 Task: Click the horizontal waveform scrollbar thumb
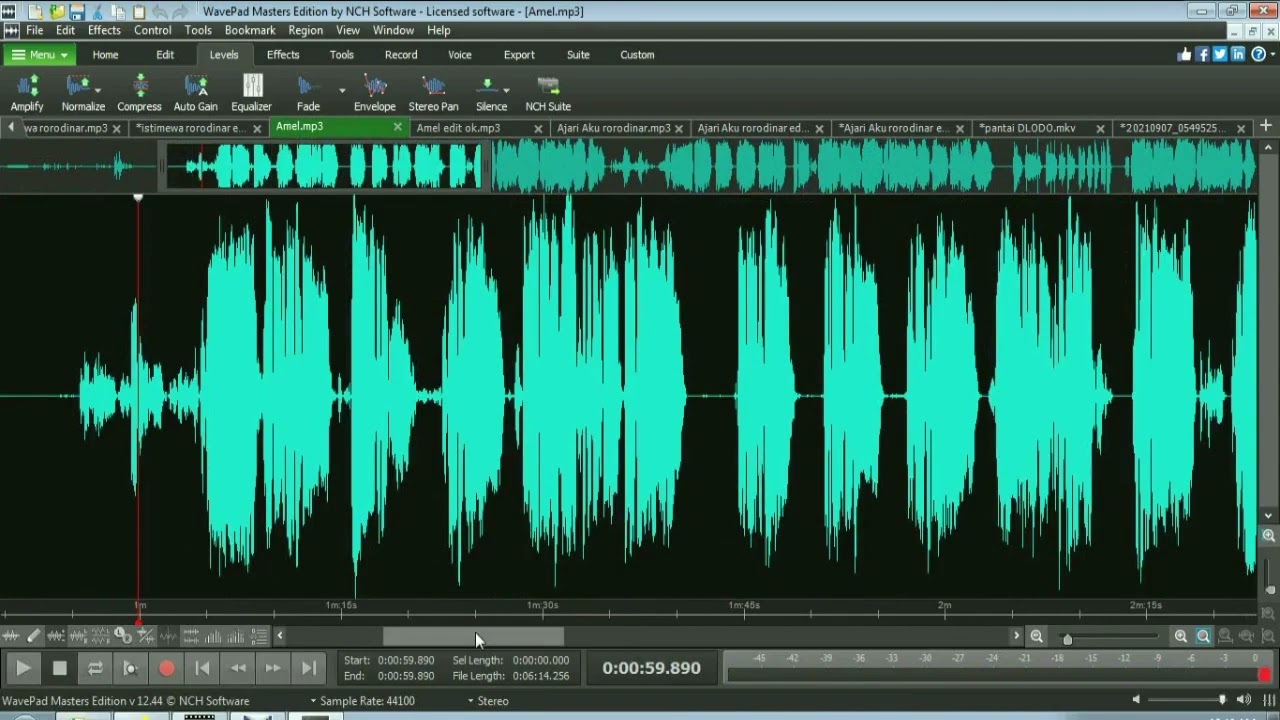(x=473, y=636)
